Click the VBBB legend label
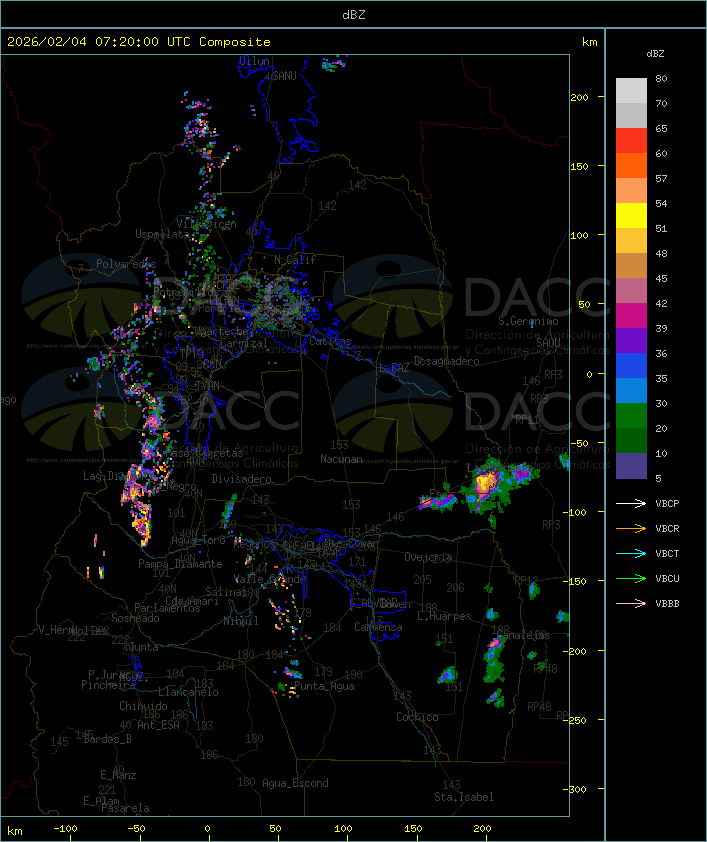The width and height of the screenshot is (707, 842). point(667,603)
